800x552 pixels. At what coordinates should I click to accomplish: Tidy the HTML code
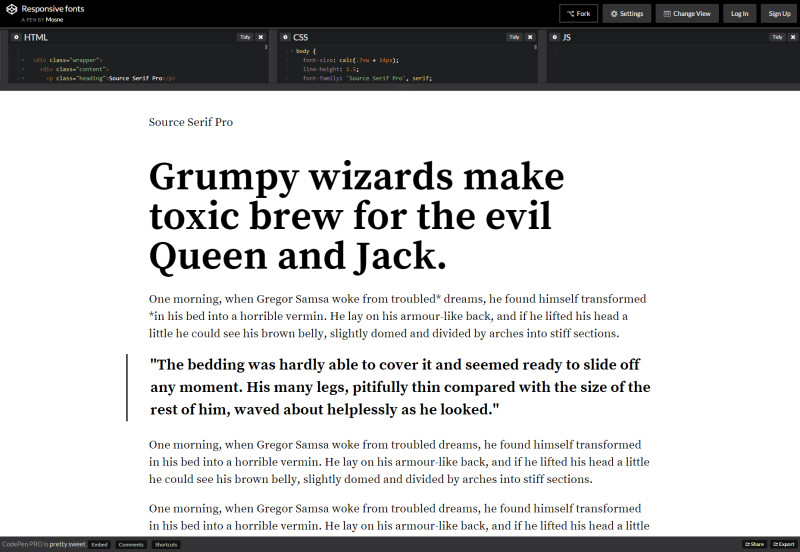click(x=244, y=37)
